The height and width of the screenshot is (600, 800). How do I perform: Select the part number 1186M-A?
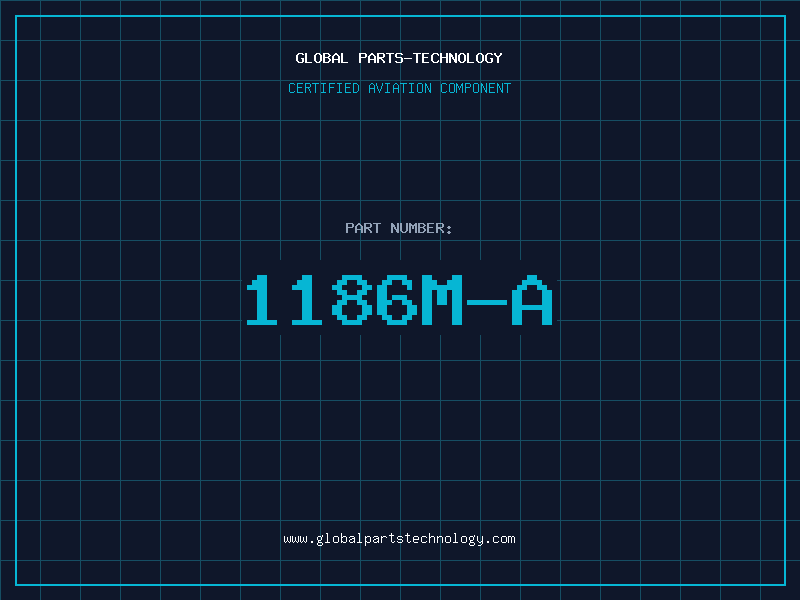(399, 300)
